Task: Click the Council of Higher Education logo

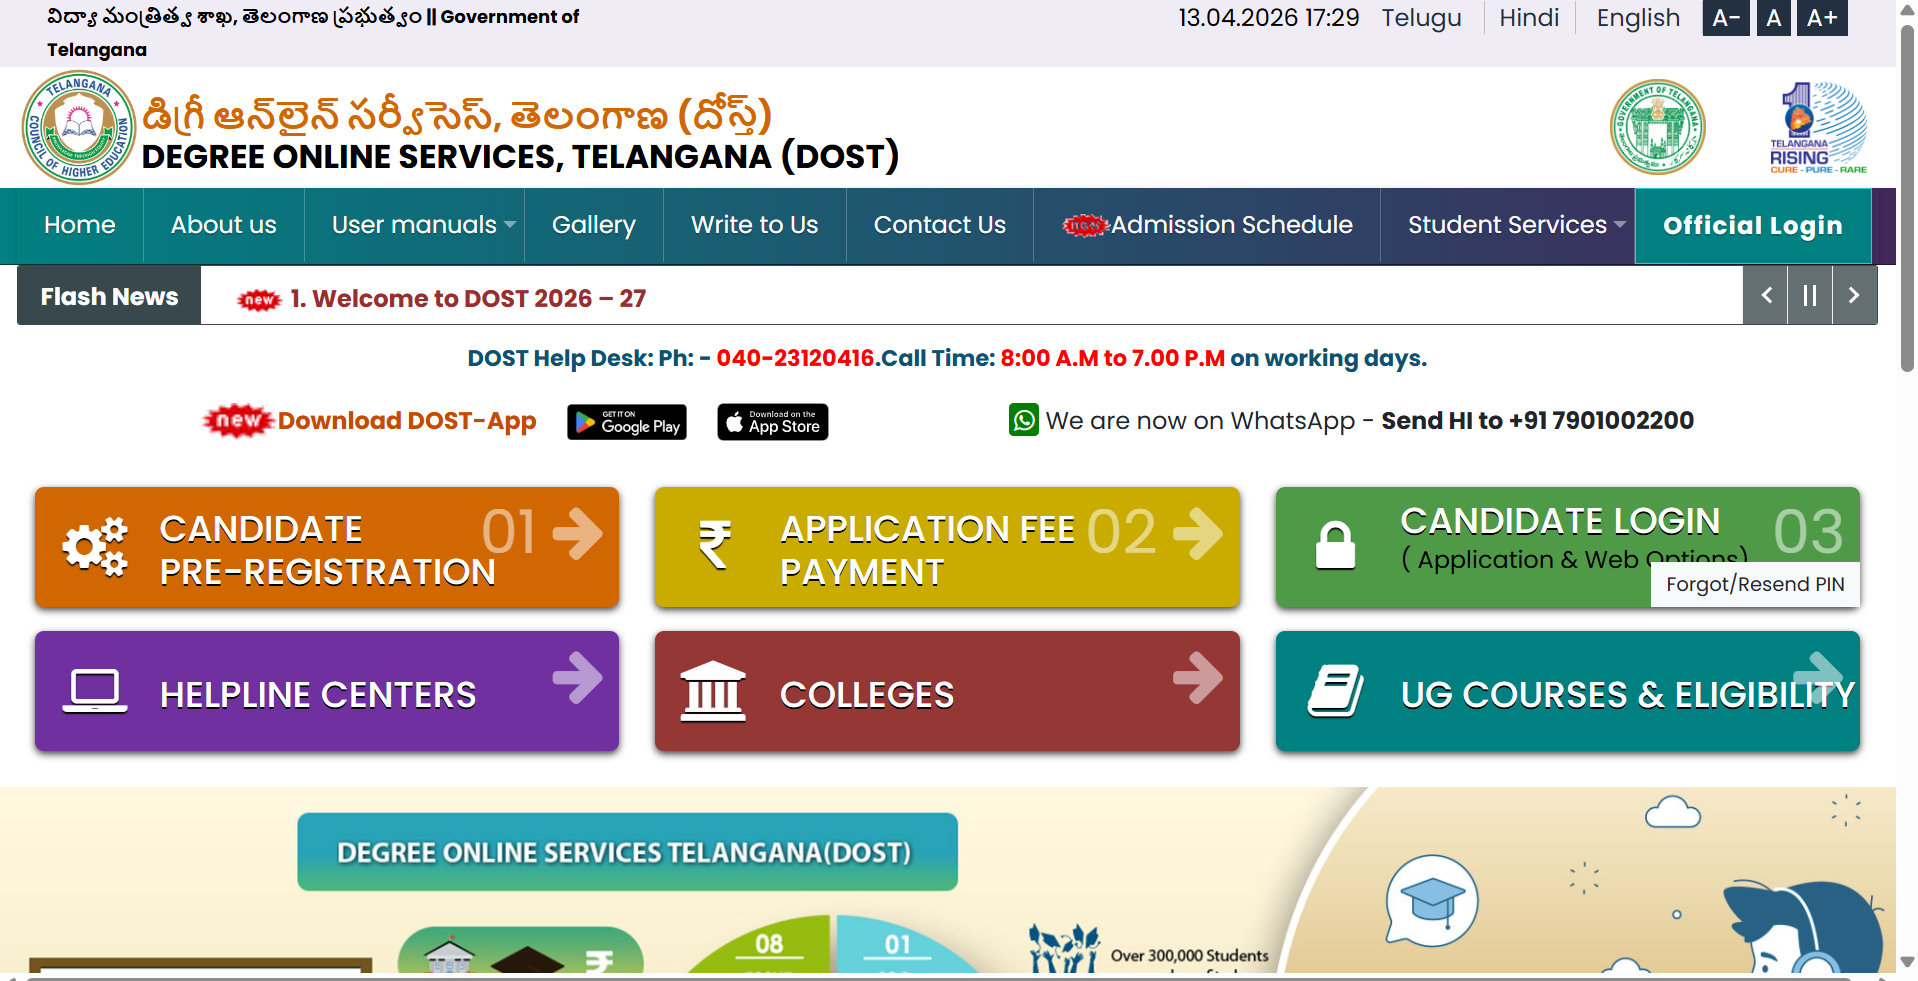Action: (x=78, y=127)
